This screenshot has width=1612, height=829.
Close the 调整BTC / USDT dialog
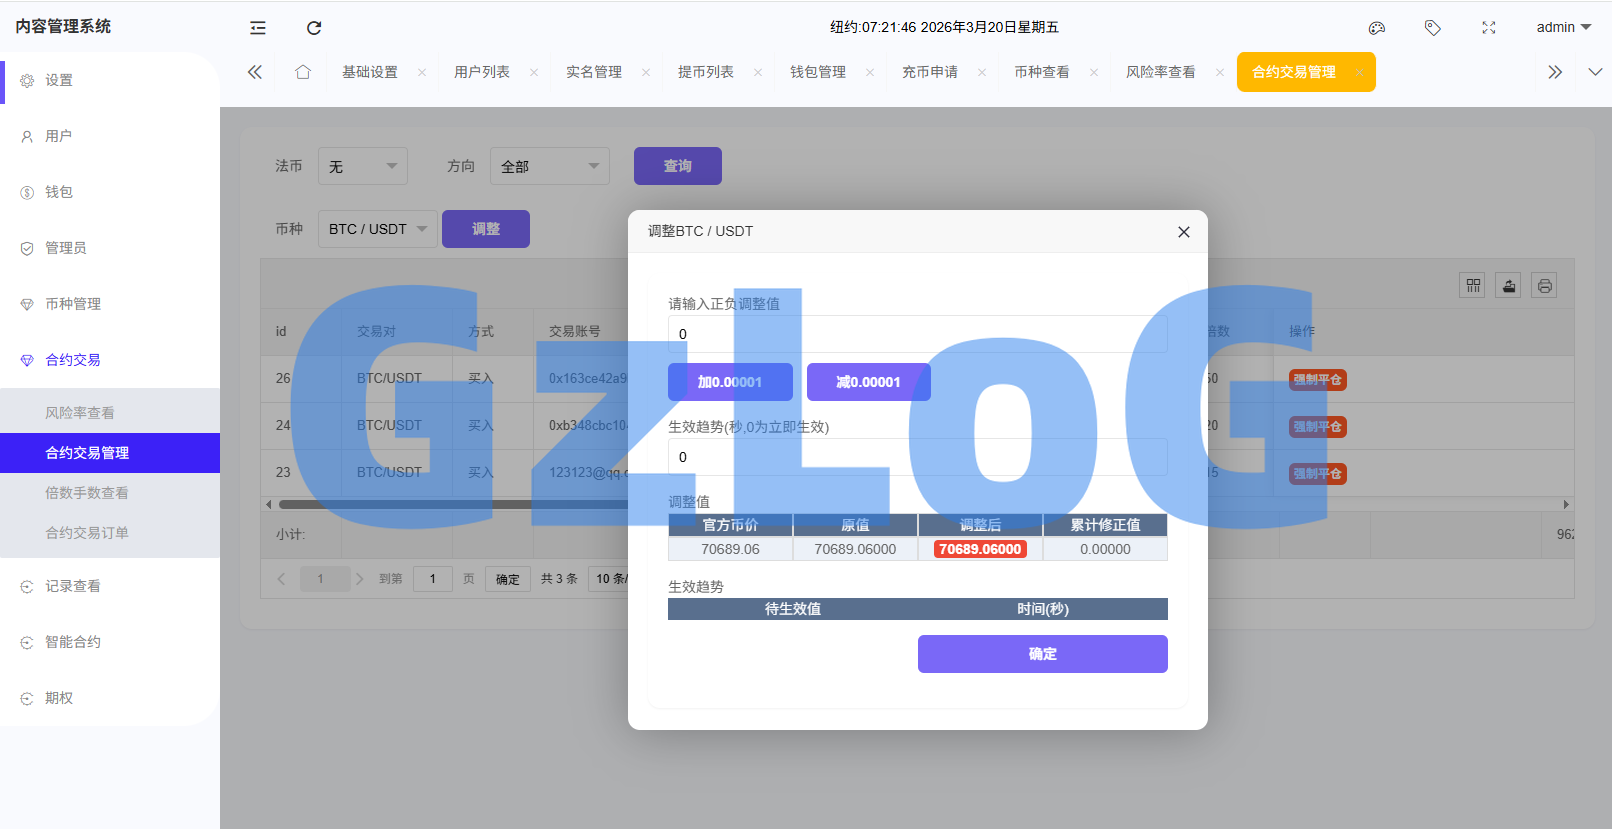[1184, 232]
